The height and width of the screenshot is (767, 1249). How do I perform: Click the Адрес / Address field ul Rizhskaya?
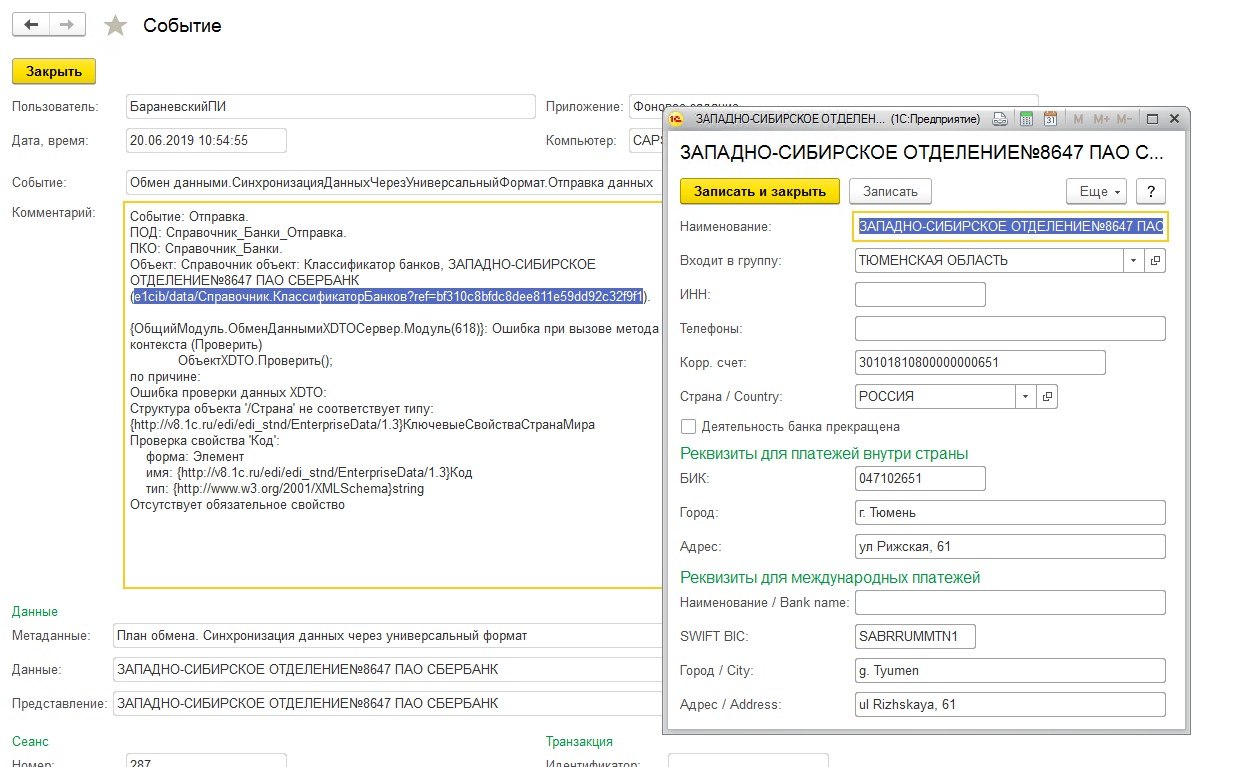(x=1011, y=704)
